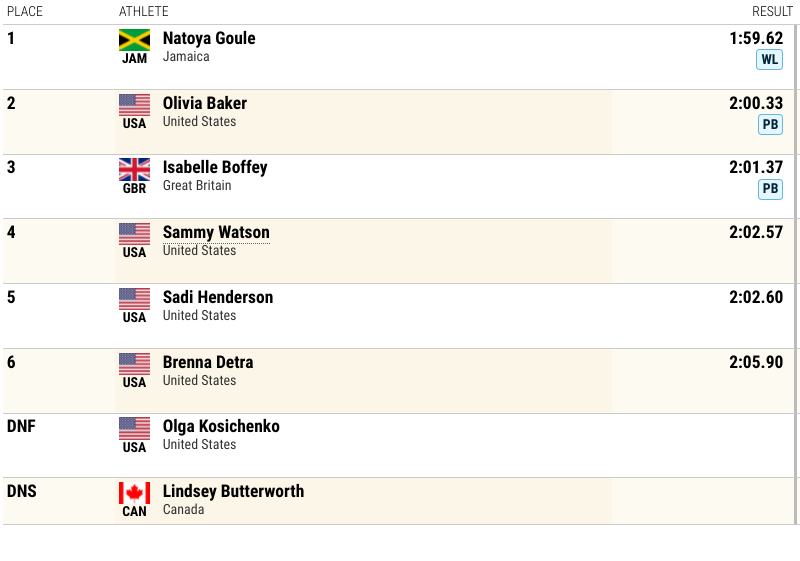The height and width of the screenshot is (561, 800).
Task: Click Brenna Detra's USA flag icon
Action: pyautogui.click(x=134, y=364)
